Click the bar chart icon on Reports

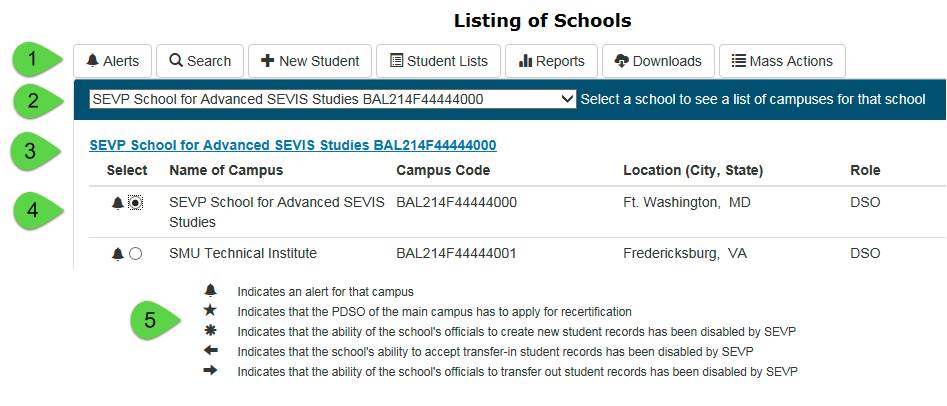525,61
